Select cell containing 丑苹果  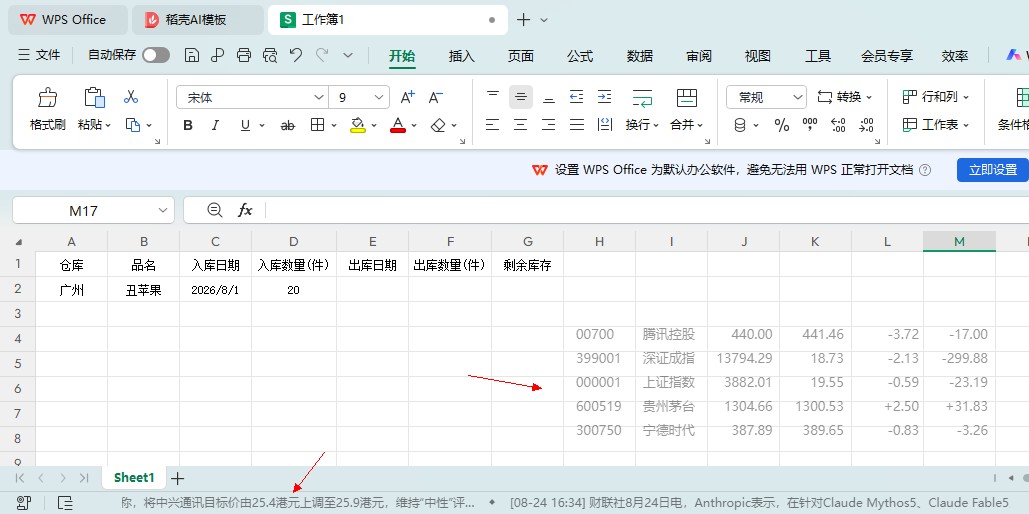pyautogui.click(x=144, y=289)
